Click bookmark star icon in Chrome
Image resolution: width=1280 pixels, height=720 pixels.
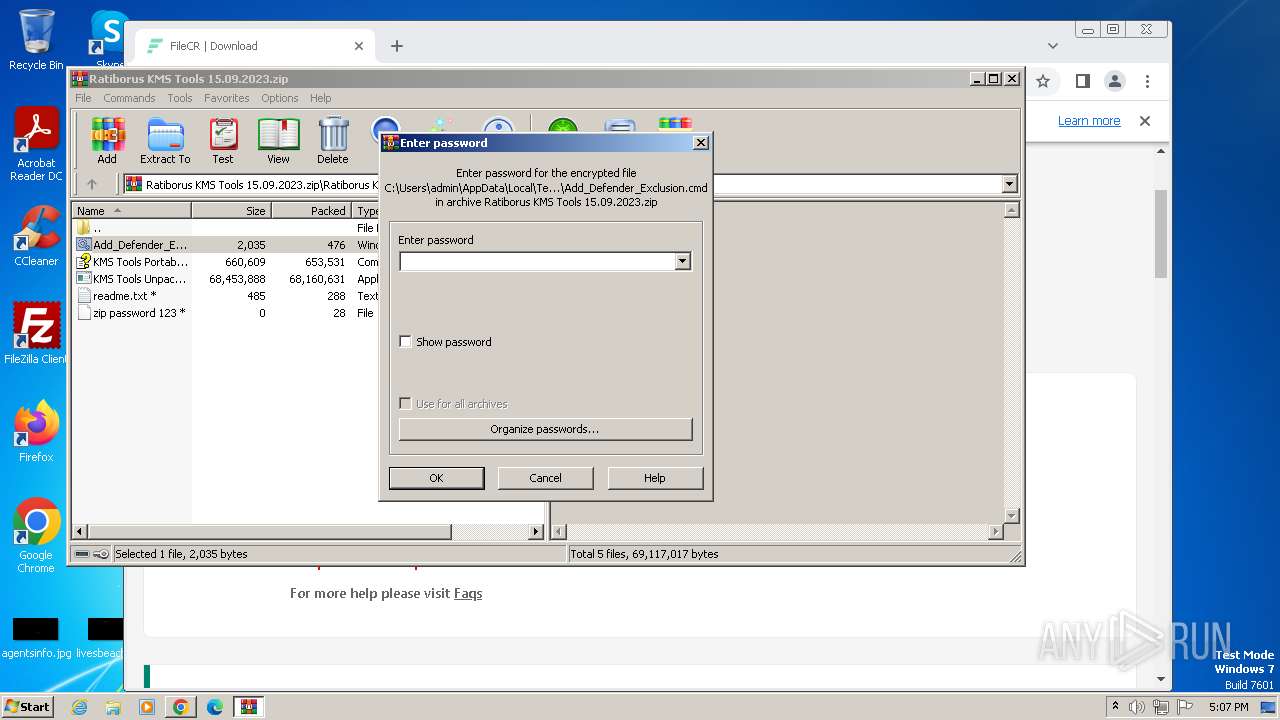[x=1043, y=81]
